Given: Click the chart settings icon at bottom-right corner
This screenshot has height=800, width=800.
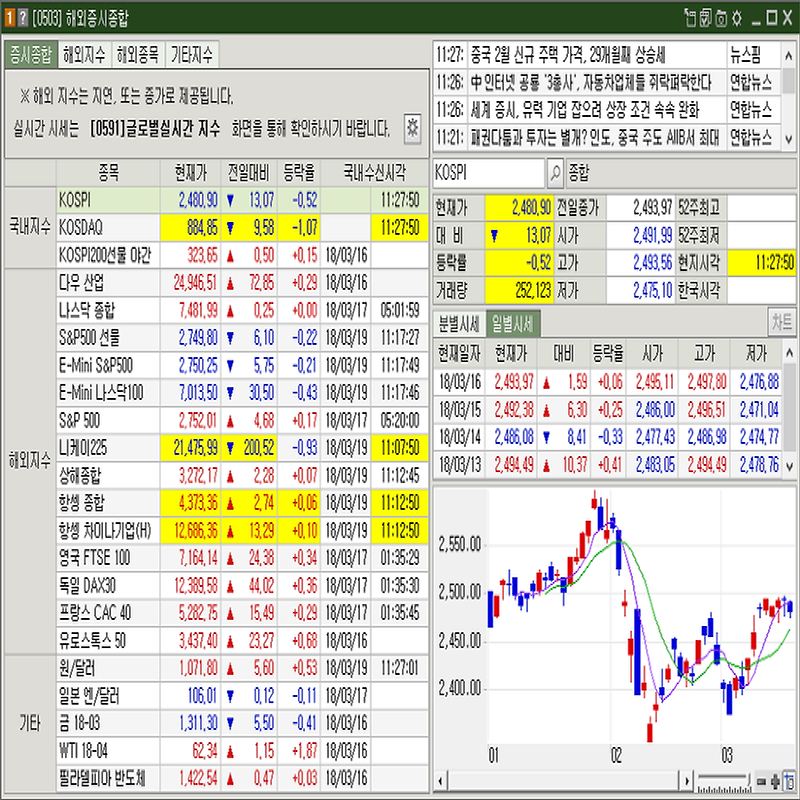Looking at the screenshot, I should point(789,780).
